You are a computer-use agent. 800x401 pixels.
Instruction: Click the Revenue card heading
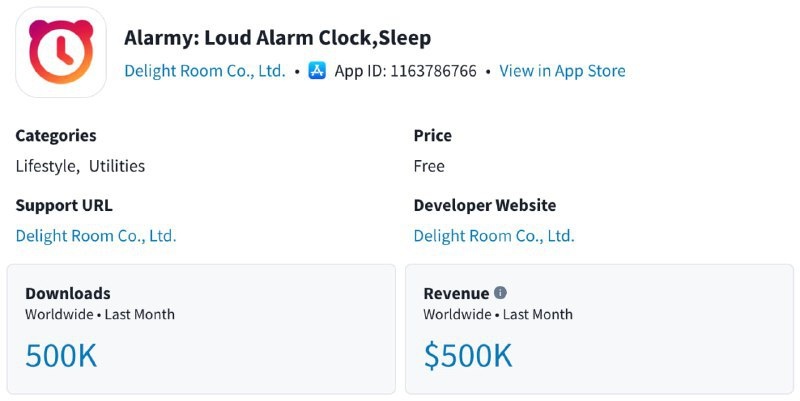[456, 293]
